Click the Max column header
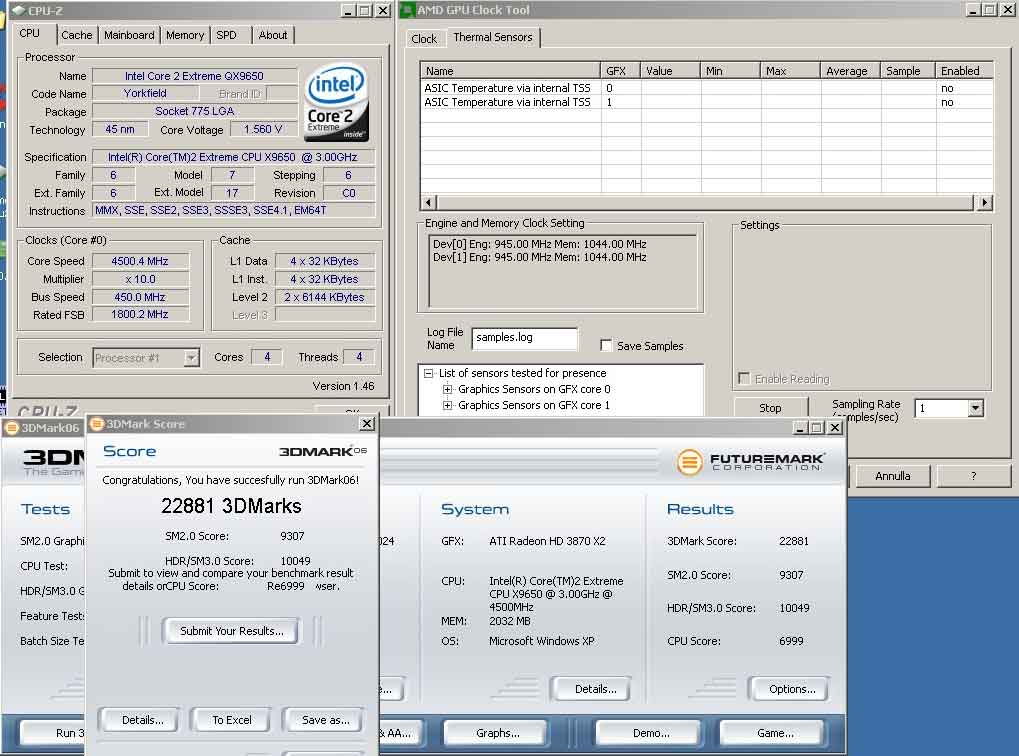The image size is (1019, 756). 790,71
